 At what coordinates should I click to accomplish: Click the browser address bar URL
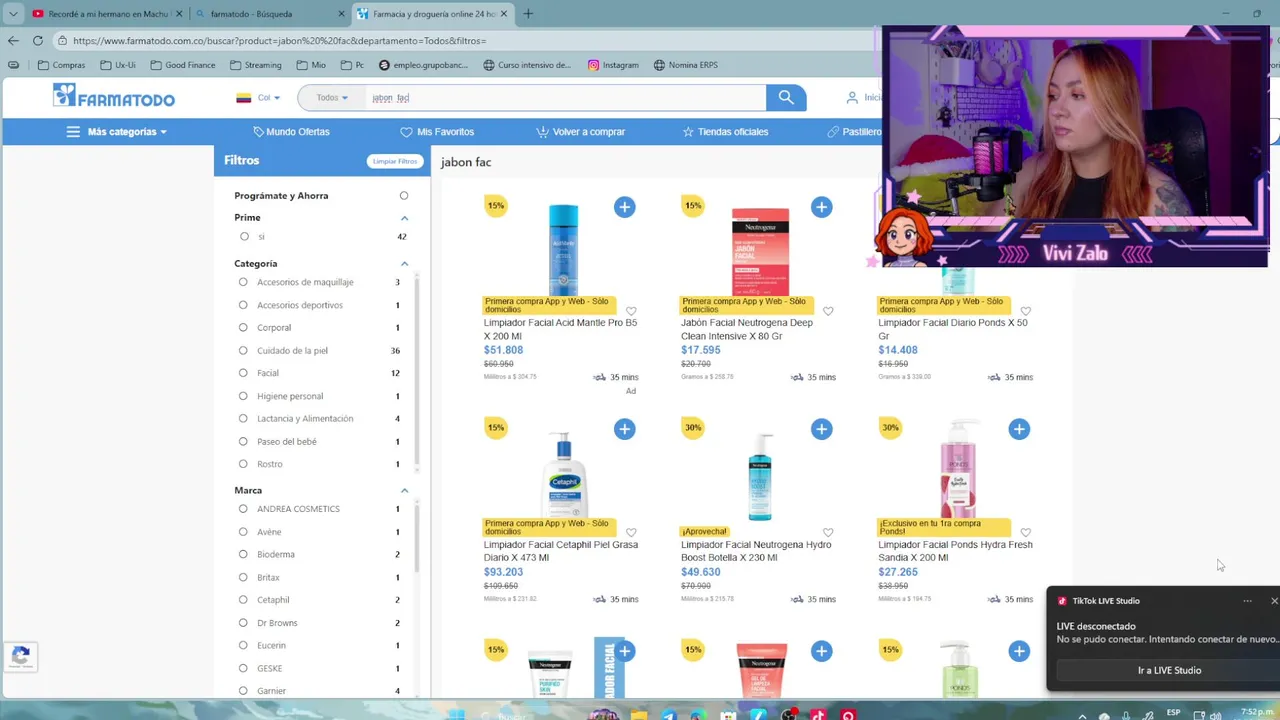[x=279, y=41]
